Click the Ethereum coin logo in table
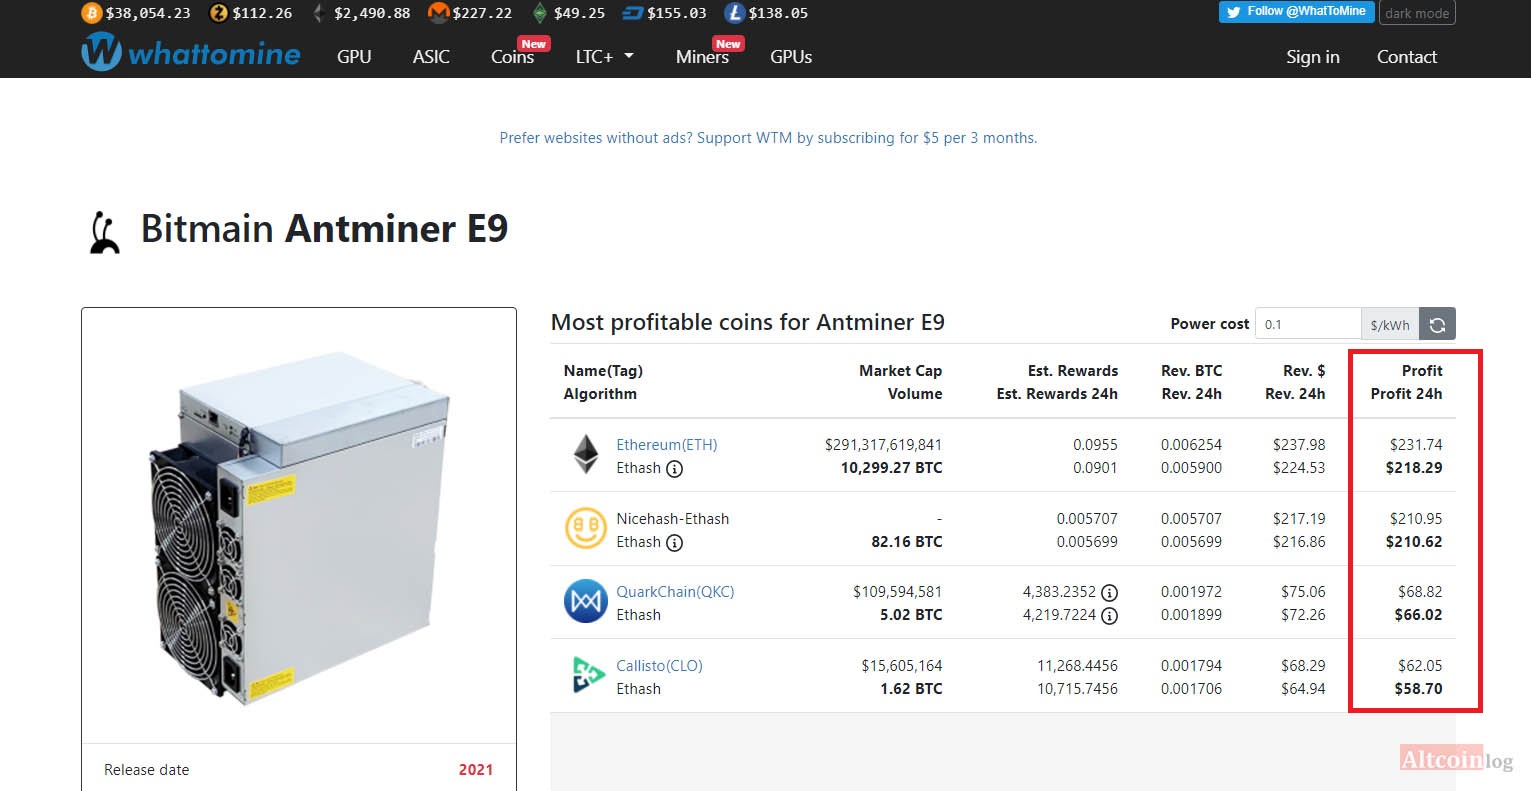The width and height of the screenshot is (1531, 791). point(586,454)
